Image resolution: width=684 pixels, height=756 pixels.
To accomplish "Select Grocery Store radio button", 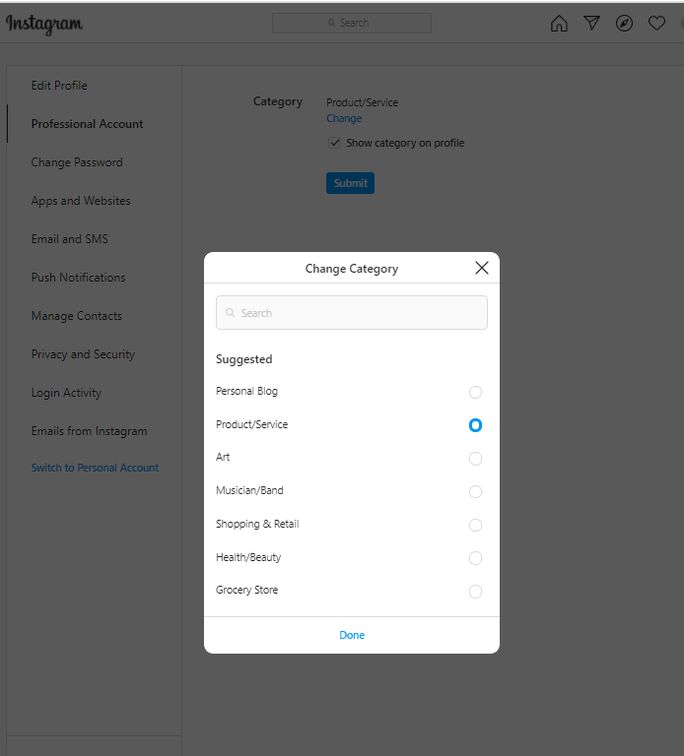I will pos(475,591).
